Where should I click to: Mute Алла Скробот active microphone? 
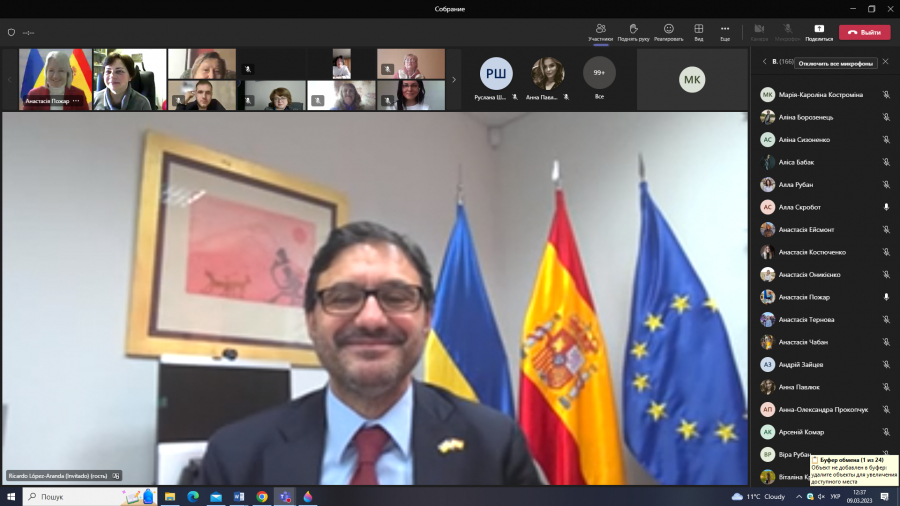(x=886, y=207)
